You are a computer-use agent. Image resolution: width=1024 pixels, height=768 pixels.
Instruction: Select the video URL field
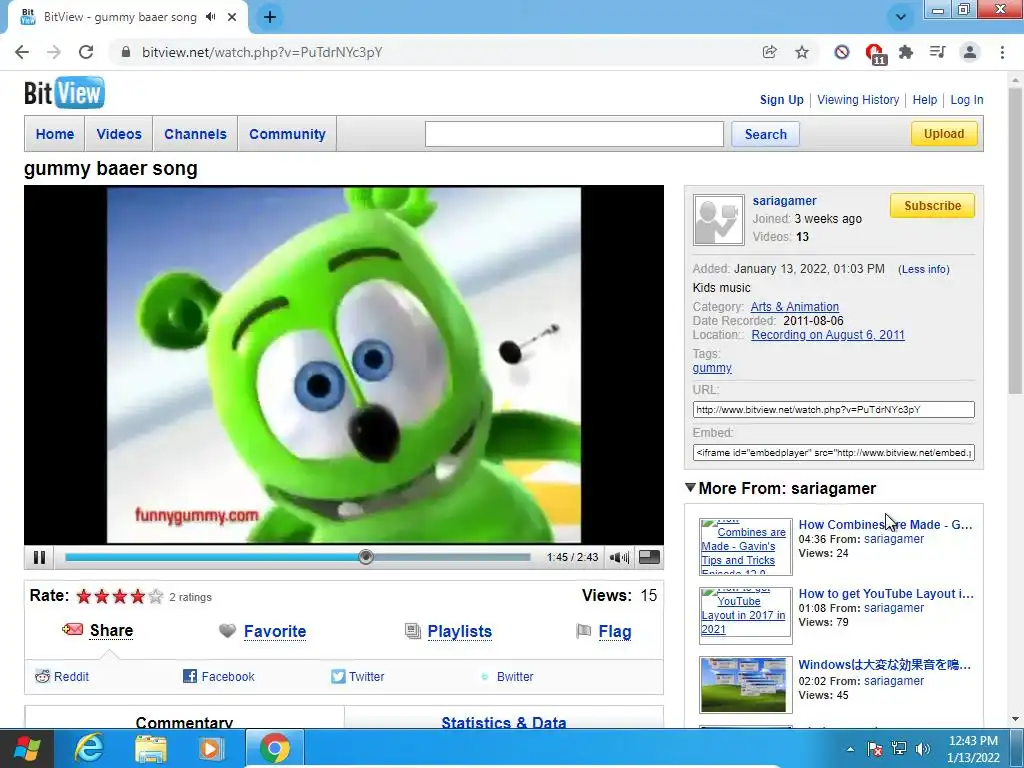click(833, 409)
